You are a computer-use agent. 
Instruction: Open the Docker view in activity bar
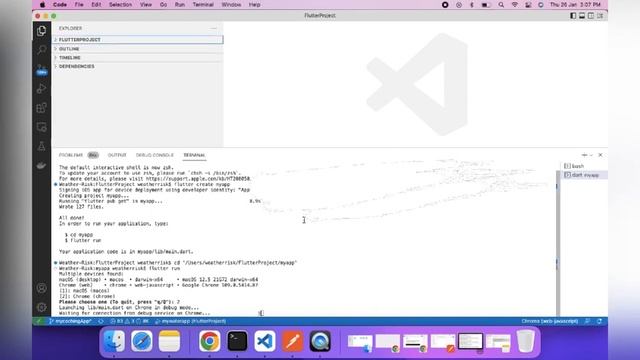pyautogui.click(x=41, y=165)
